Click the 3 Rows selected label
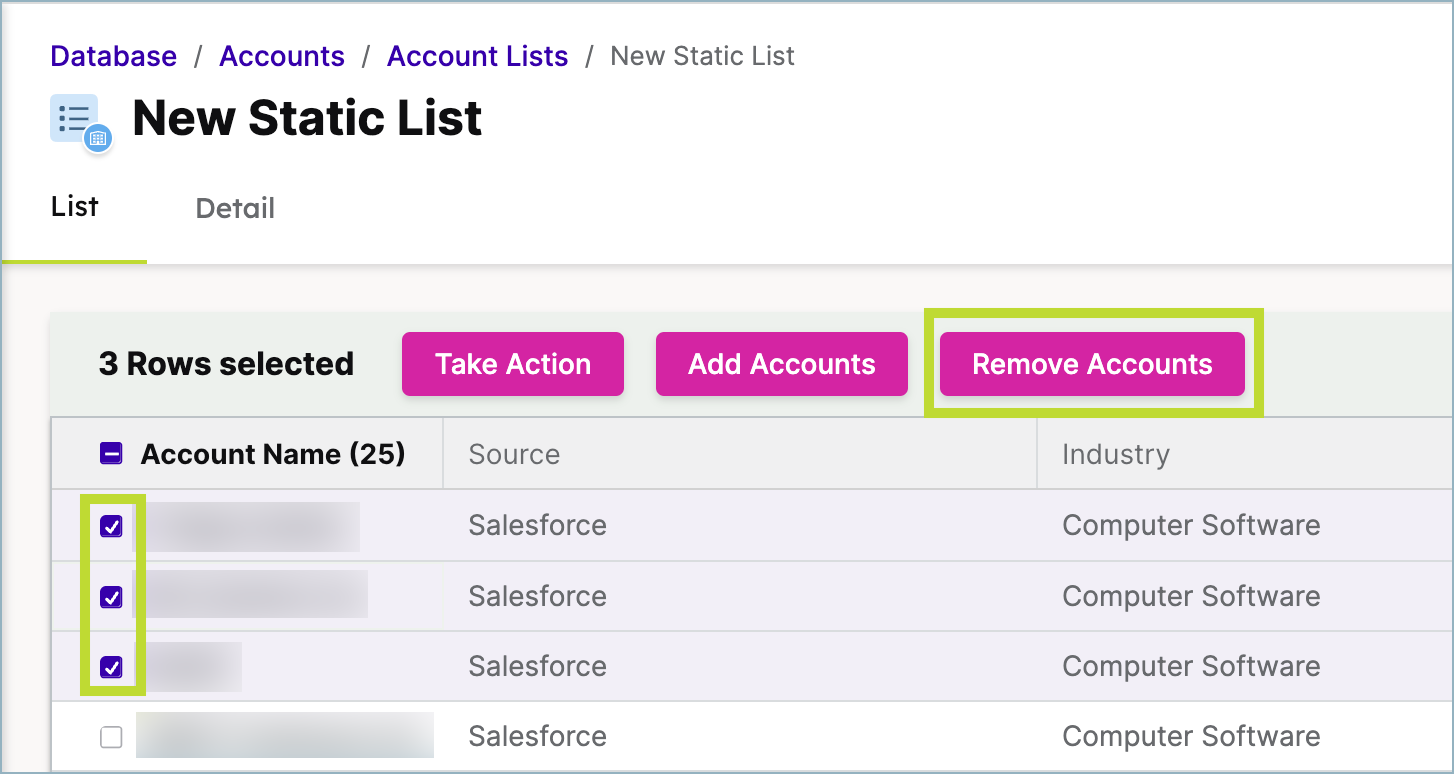This screenshot has width=1454, height=774. 226,364
